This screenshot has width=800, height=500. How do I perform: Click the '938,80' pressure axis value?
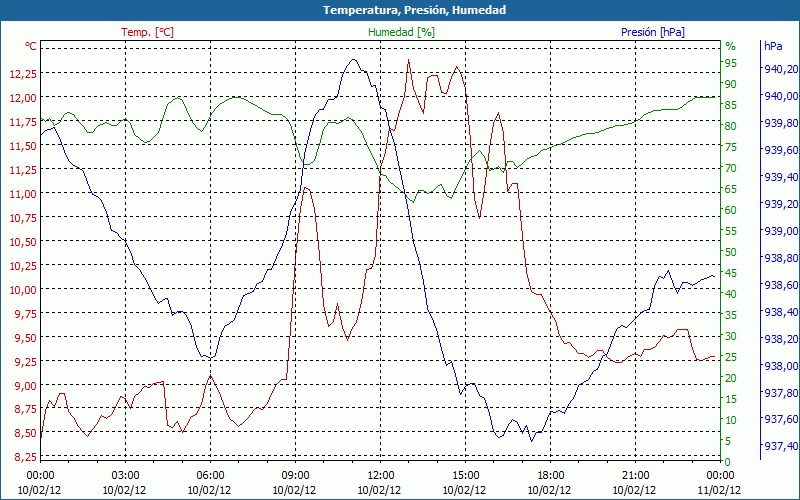(779, 258)
